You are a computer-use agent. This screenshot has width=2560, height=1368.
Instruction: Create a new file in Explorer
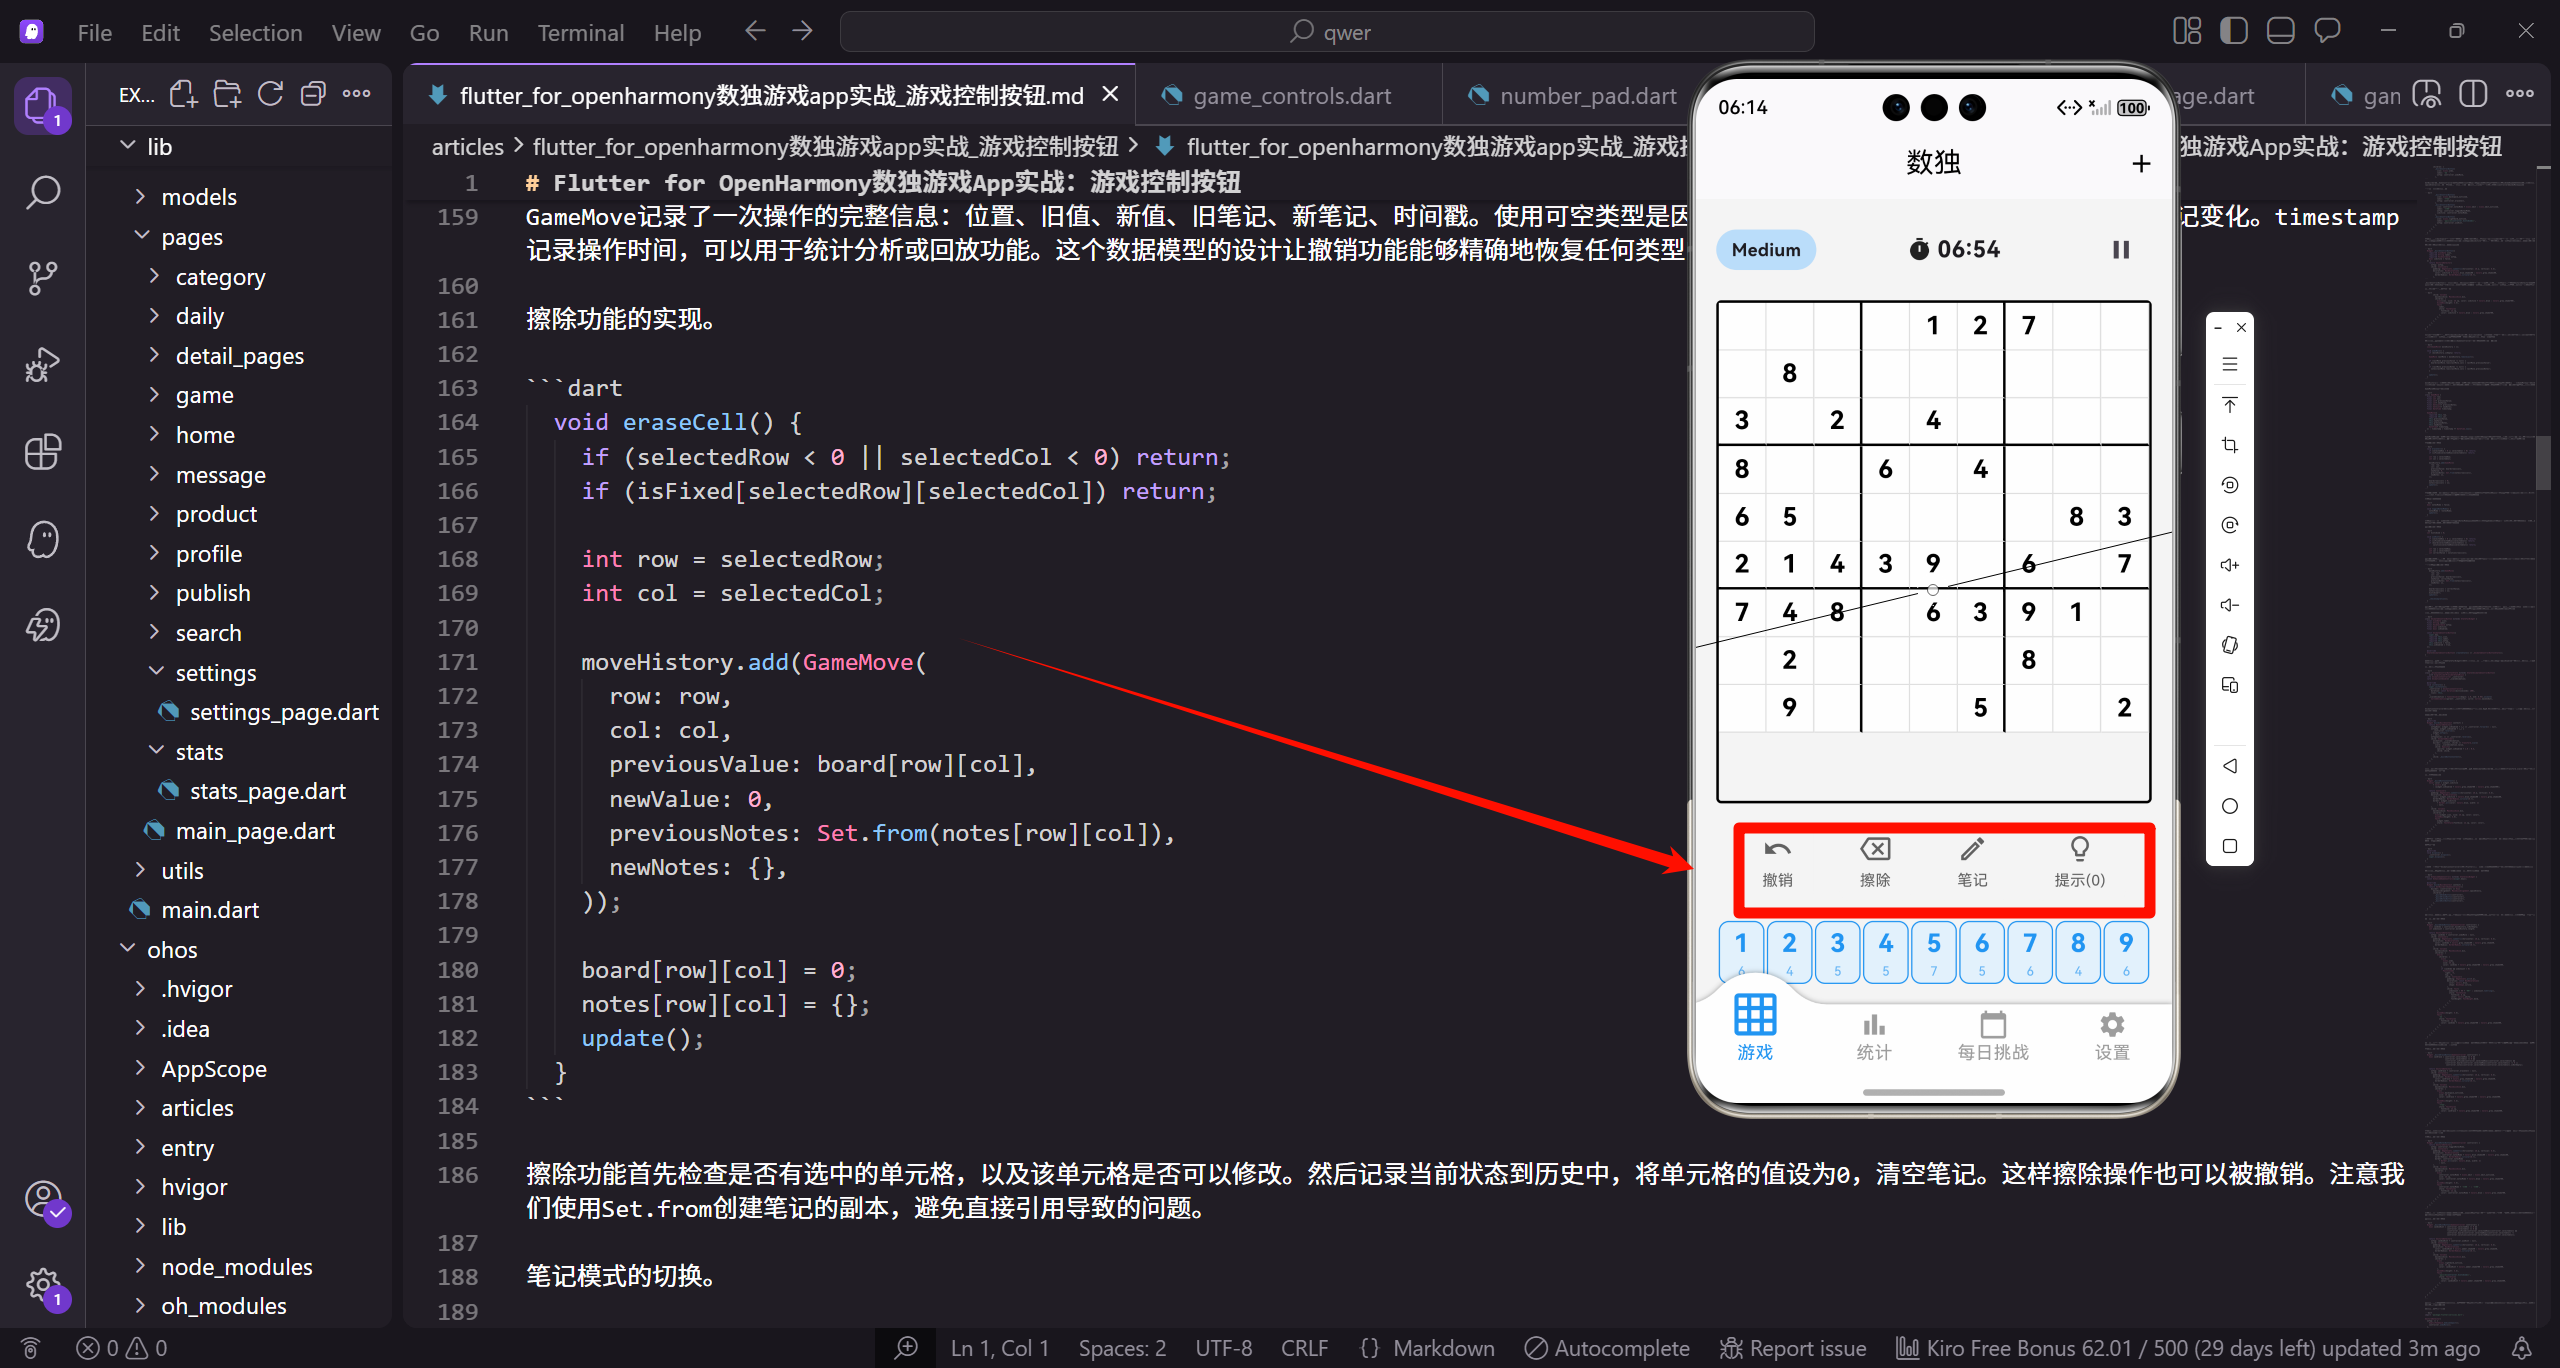click(x=183, y=94)
